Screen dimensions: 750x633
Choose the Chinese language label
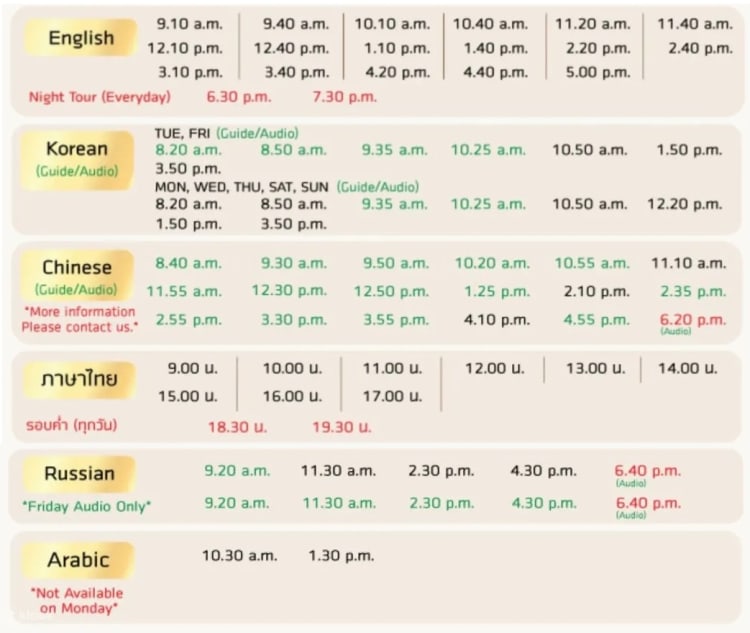(x=77, y=267)
